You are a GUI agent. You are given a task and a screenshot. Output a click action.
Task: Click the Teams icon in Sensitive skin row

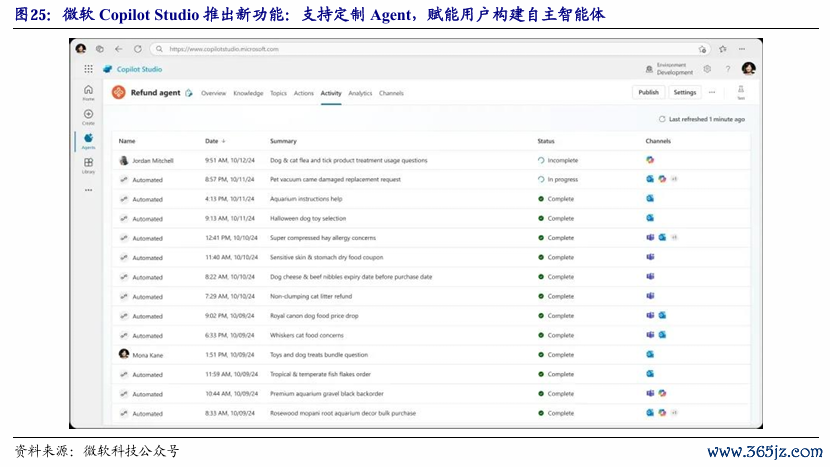650,257
